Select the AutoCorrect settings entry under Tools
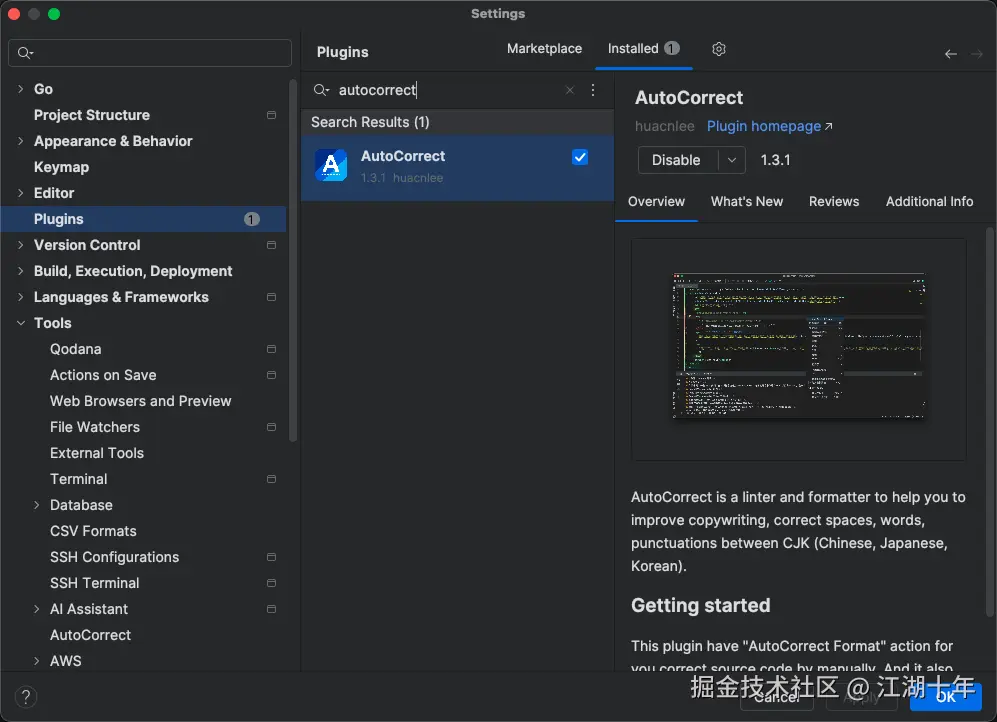Viewport: 997px width, 722px height. 90,636
